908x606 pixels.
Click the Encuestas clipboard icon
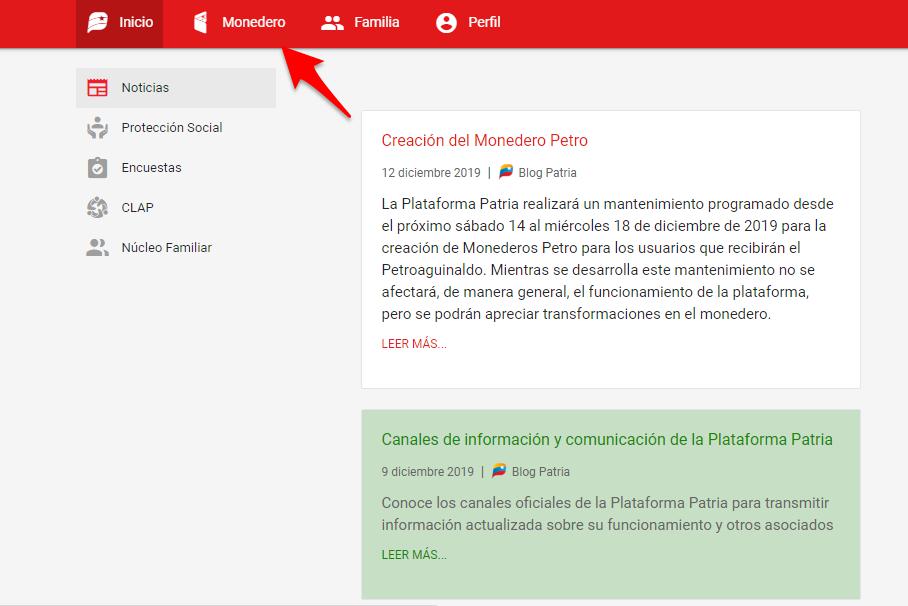point(97,167)
